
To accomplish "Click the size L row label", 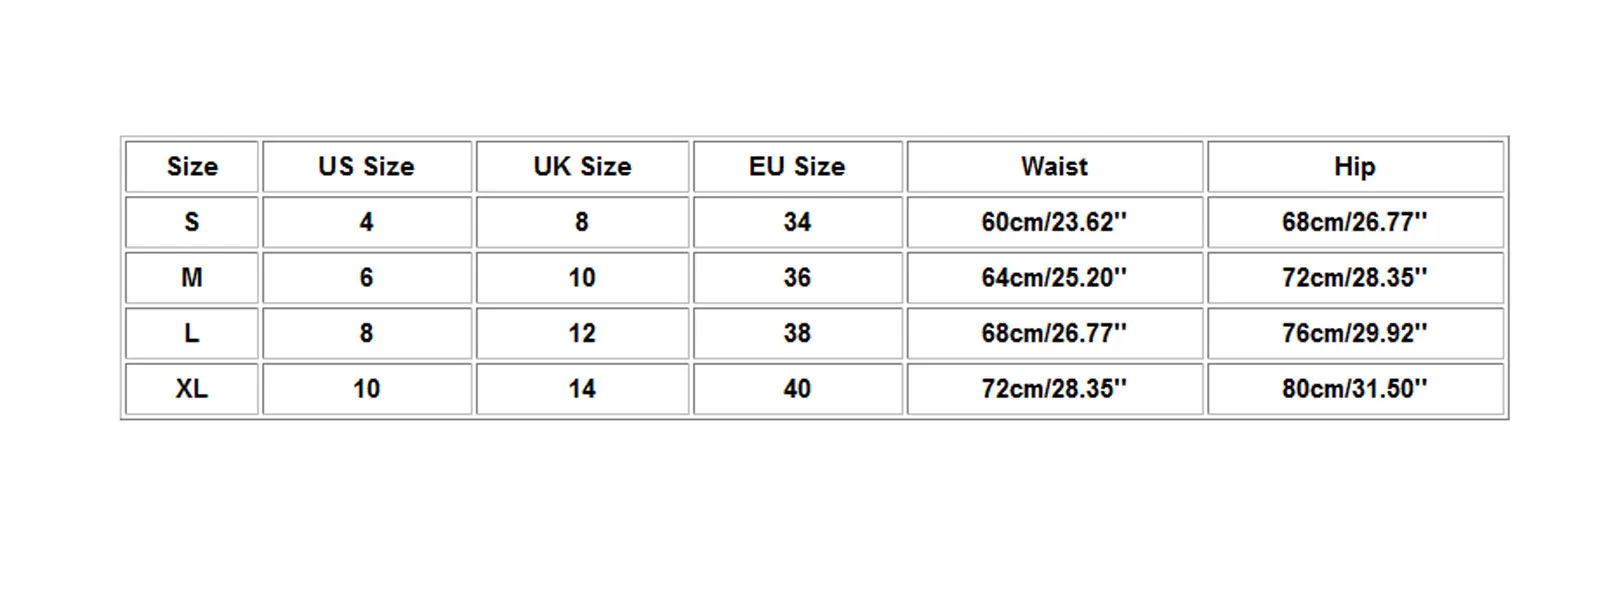I will pyautogui.click(x=191, y=333).
